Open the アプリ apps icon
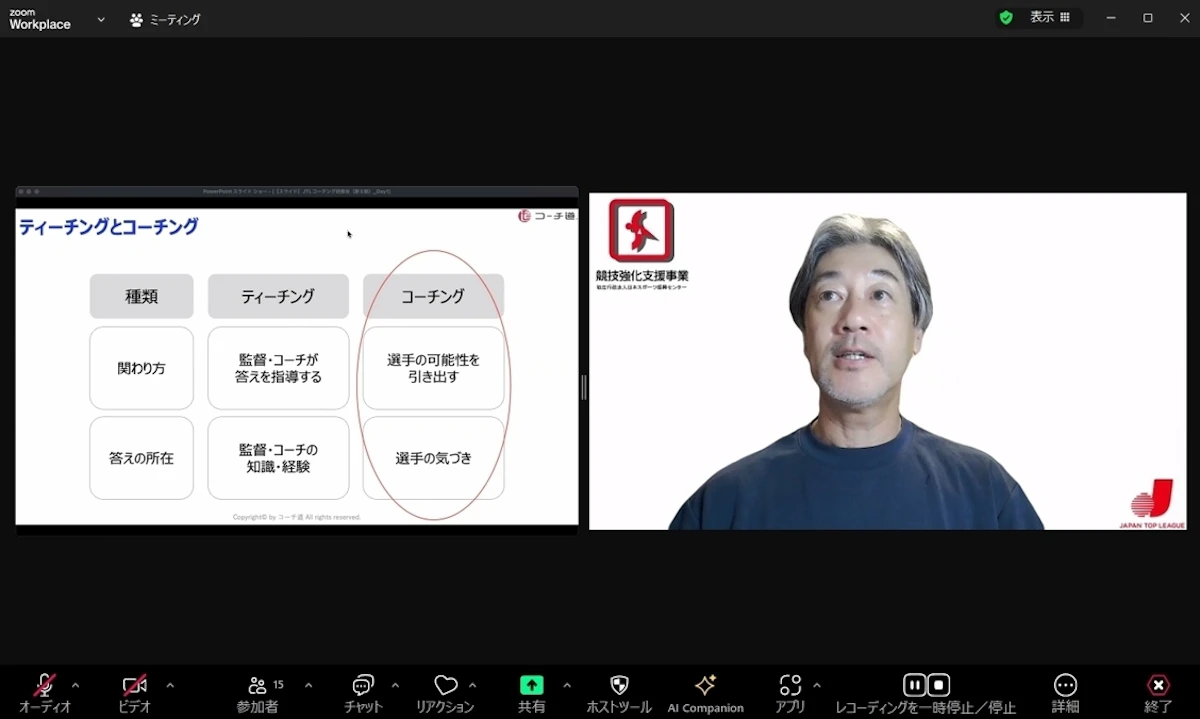The width and height of the screenshot is (1200, 719). click(790, 685)
